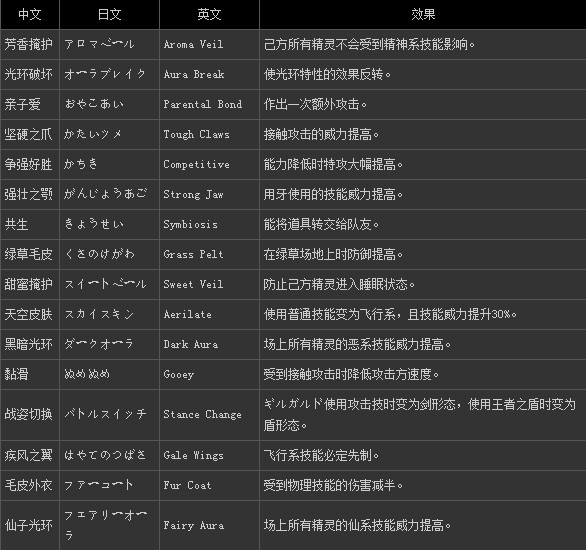The width and height of the screenshot is (586, 550).
Task: Select the Parental Bond cell
Action: [209, 104]
